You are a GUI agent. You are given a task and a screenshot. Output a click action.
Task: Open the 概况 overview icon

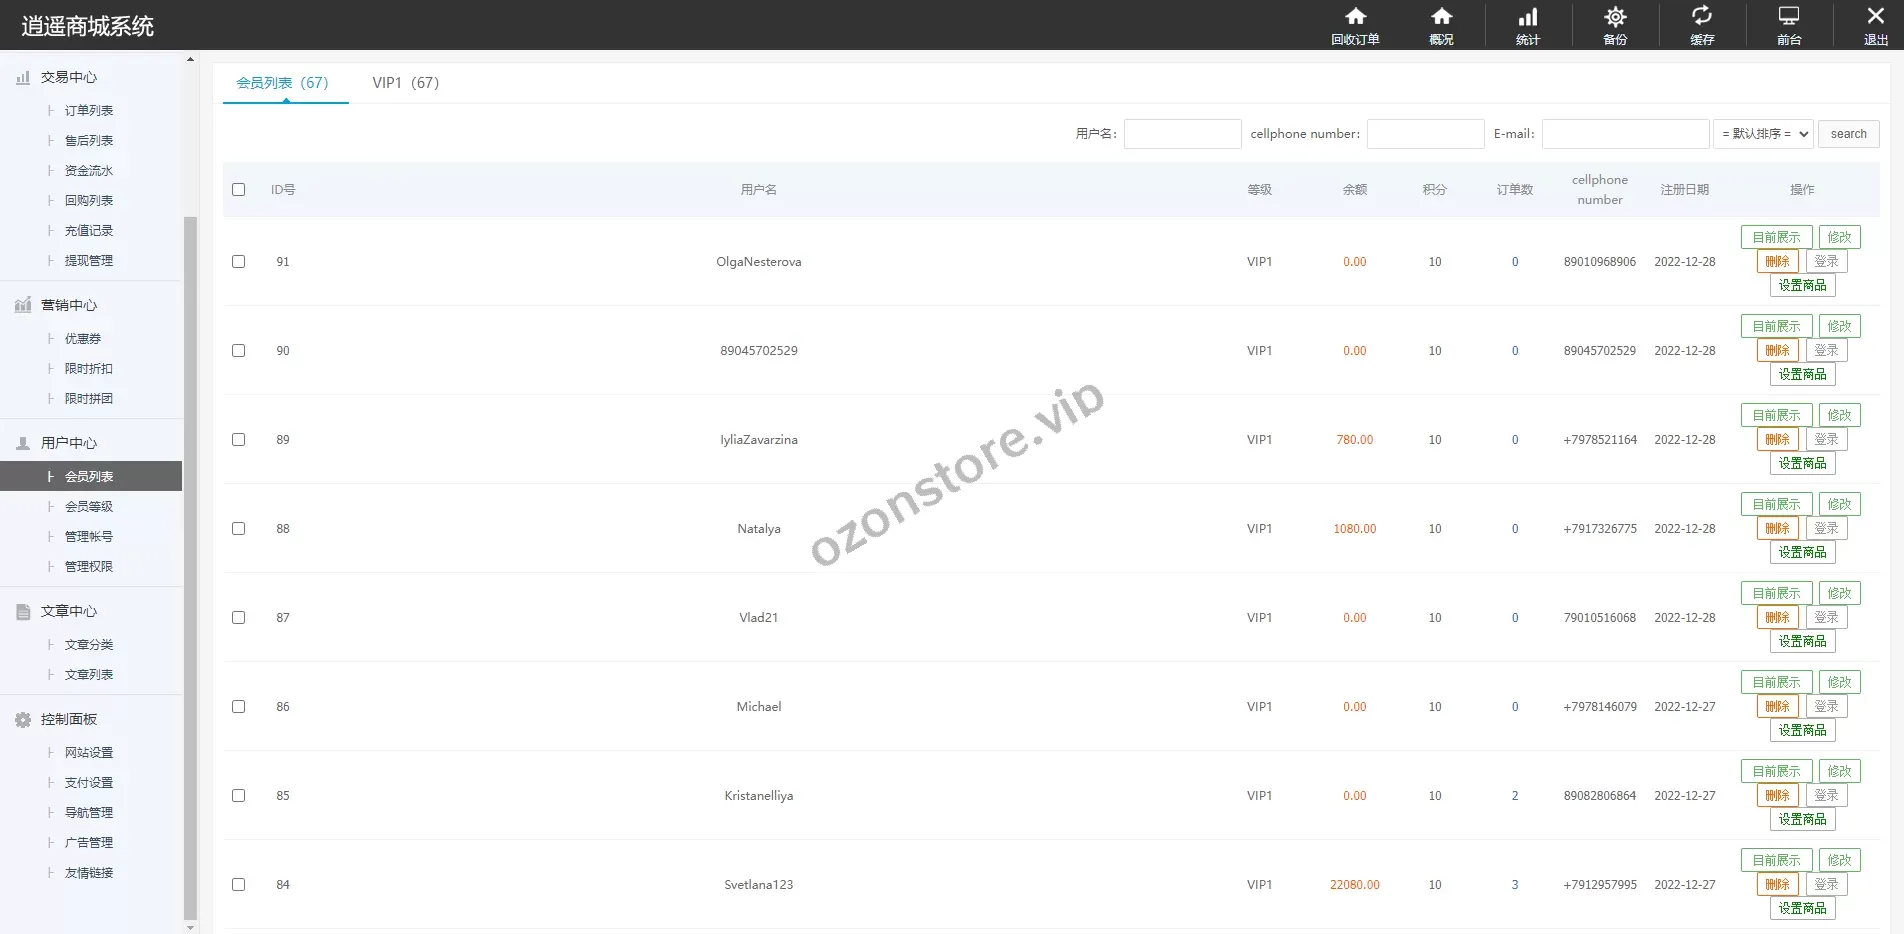(1441, 17)
